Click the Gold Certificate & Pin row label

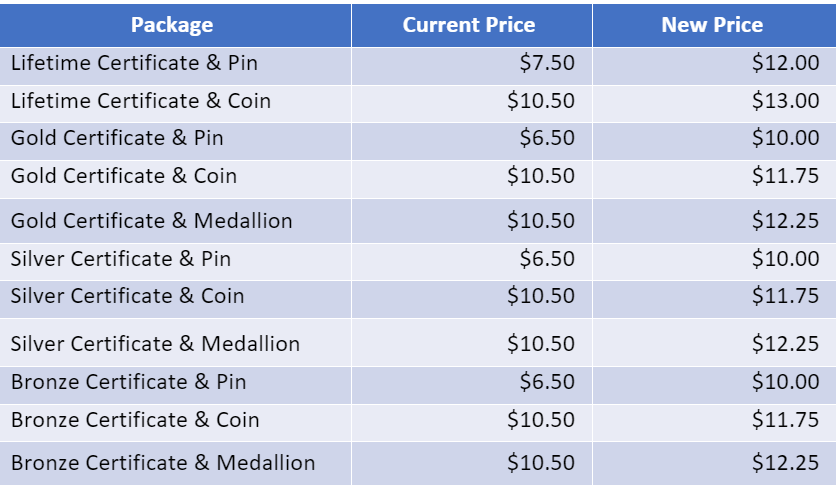coord(117,138)
